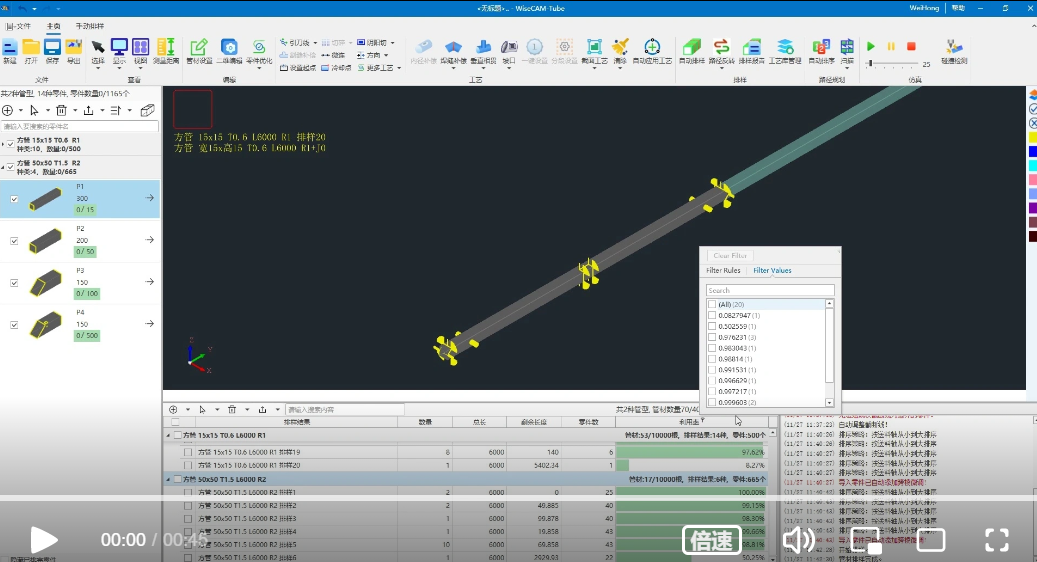
Task: Open the 手动排样 ribbon tab
Action: [x=89, y=26]
